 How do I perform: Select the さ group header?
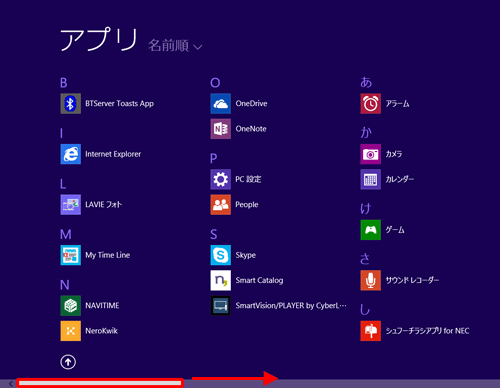(x=365, y=259)
